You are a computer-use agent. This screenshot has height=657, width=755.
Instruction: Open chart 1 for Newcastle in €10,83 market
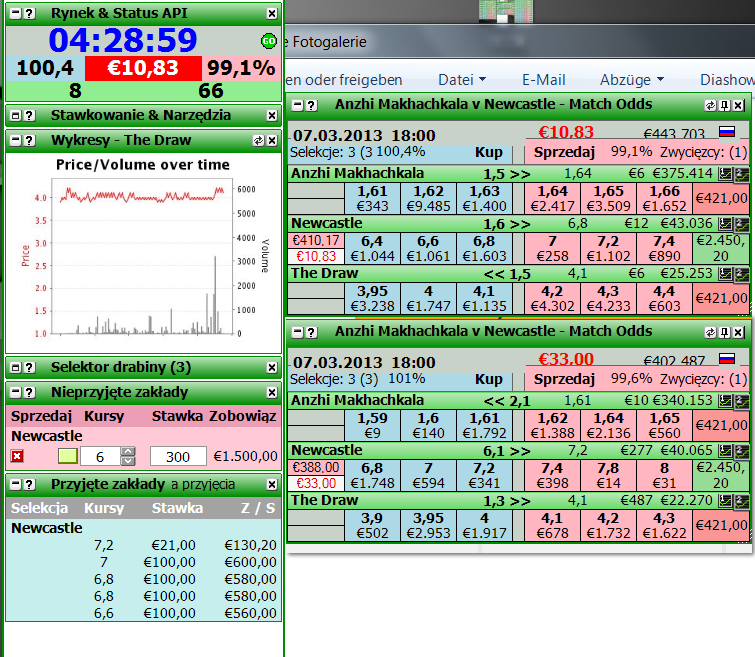click(725, 224)
